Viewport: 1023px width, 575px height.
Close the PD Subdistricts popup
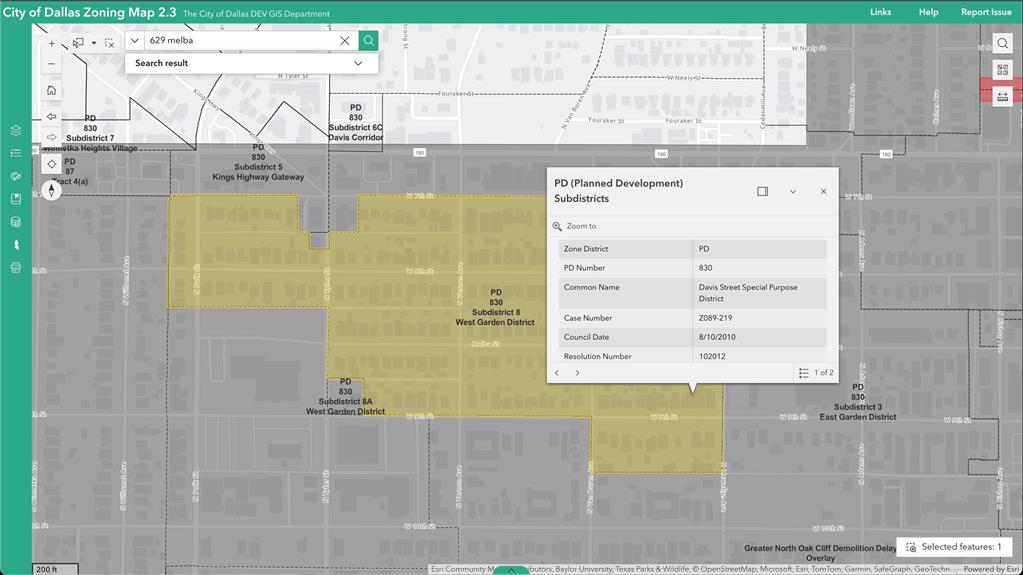pyautogui.click(x=823, y=191)
